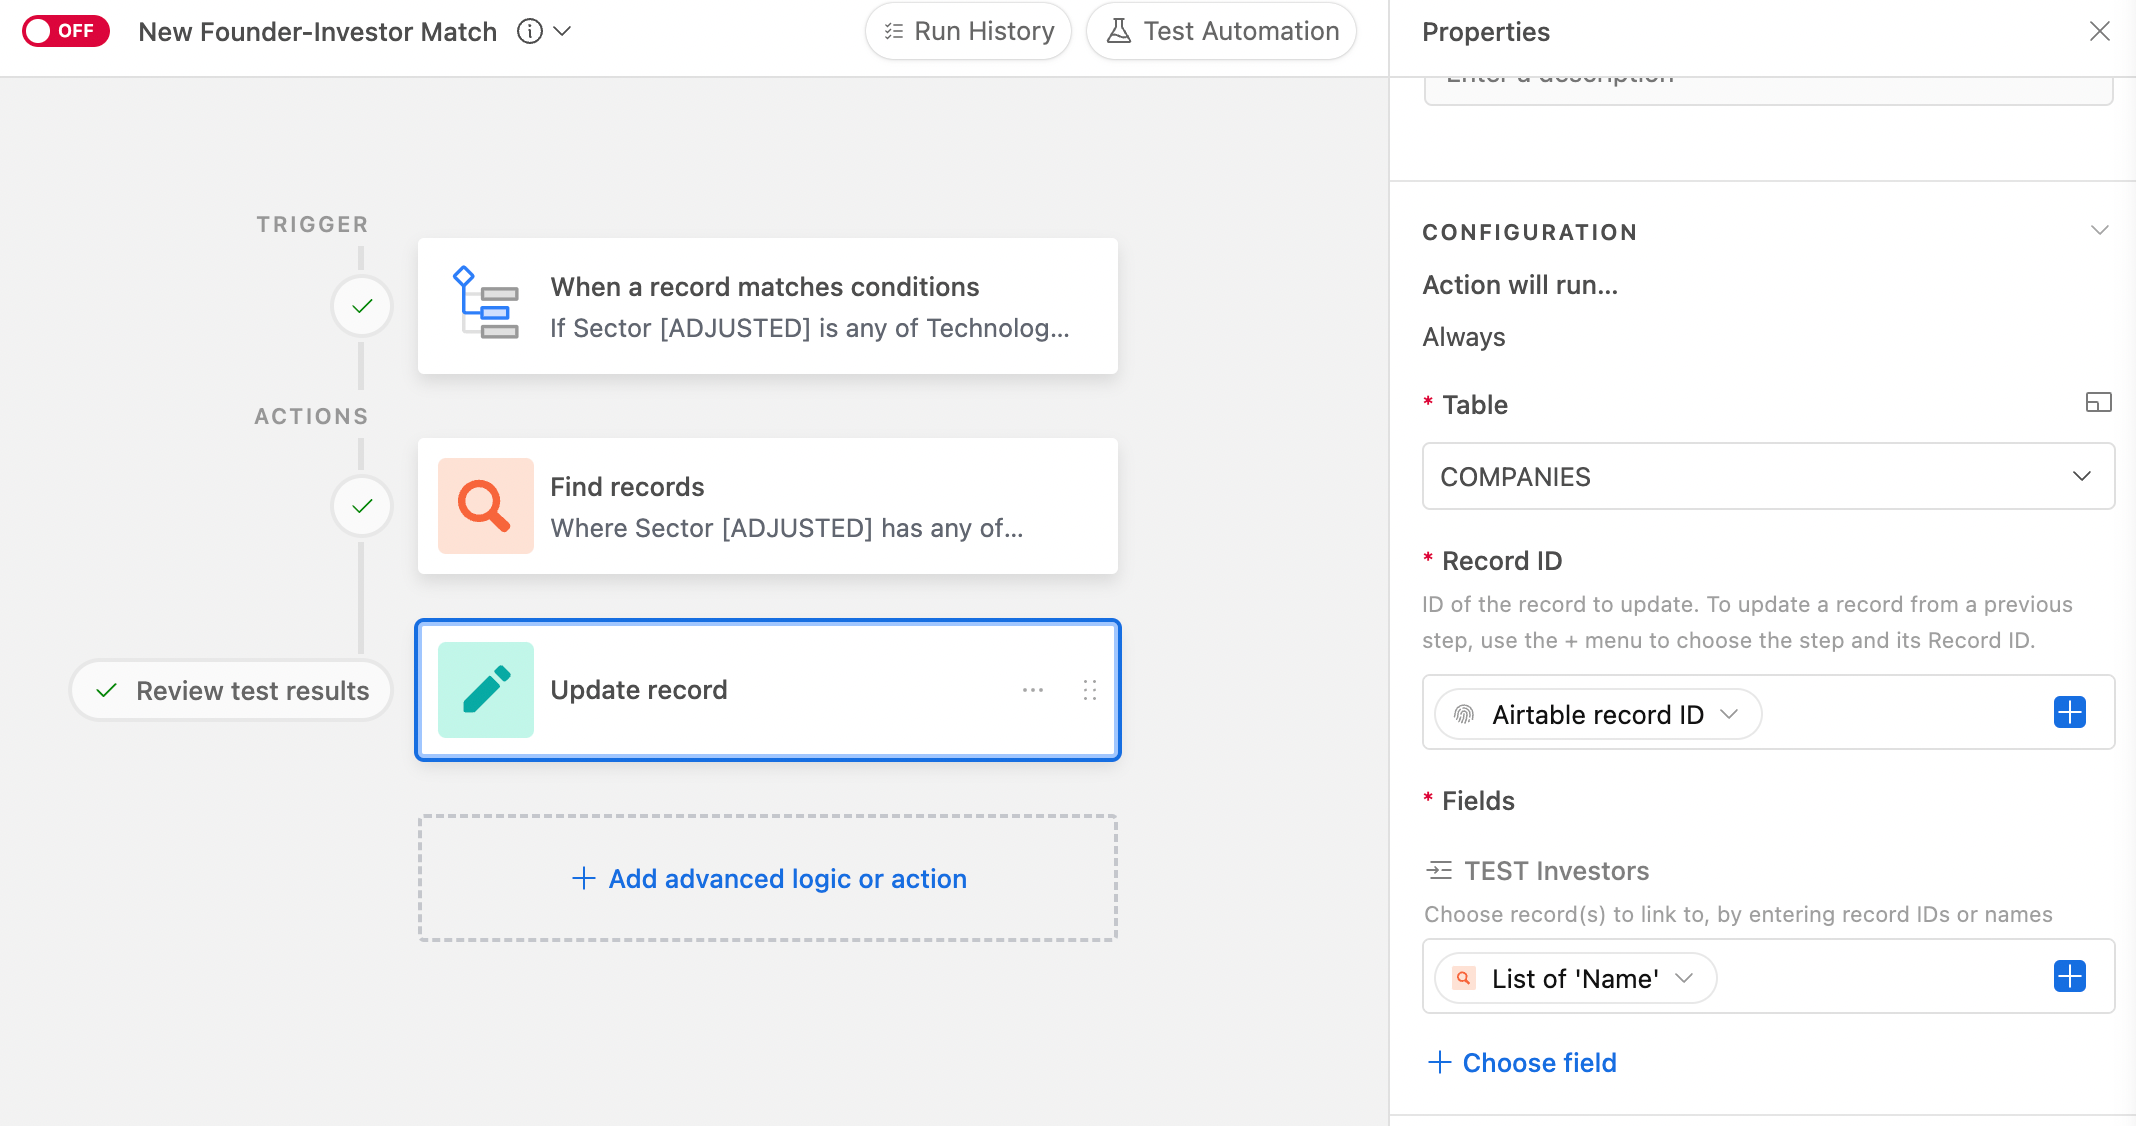Click the TEST Investors field icon
The image size is (2136, 1126).
coord(1439,870)
